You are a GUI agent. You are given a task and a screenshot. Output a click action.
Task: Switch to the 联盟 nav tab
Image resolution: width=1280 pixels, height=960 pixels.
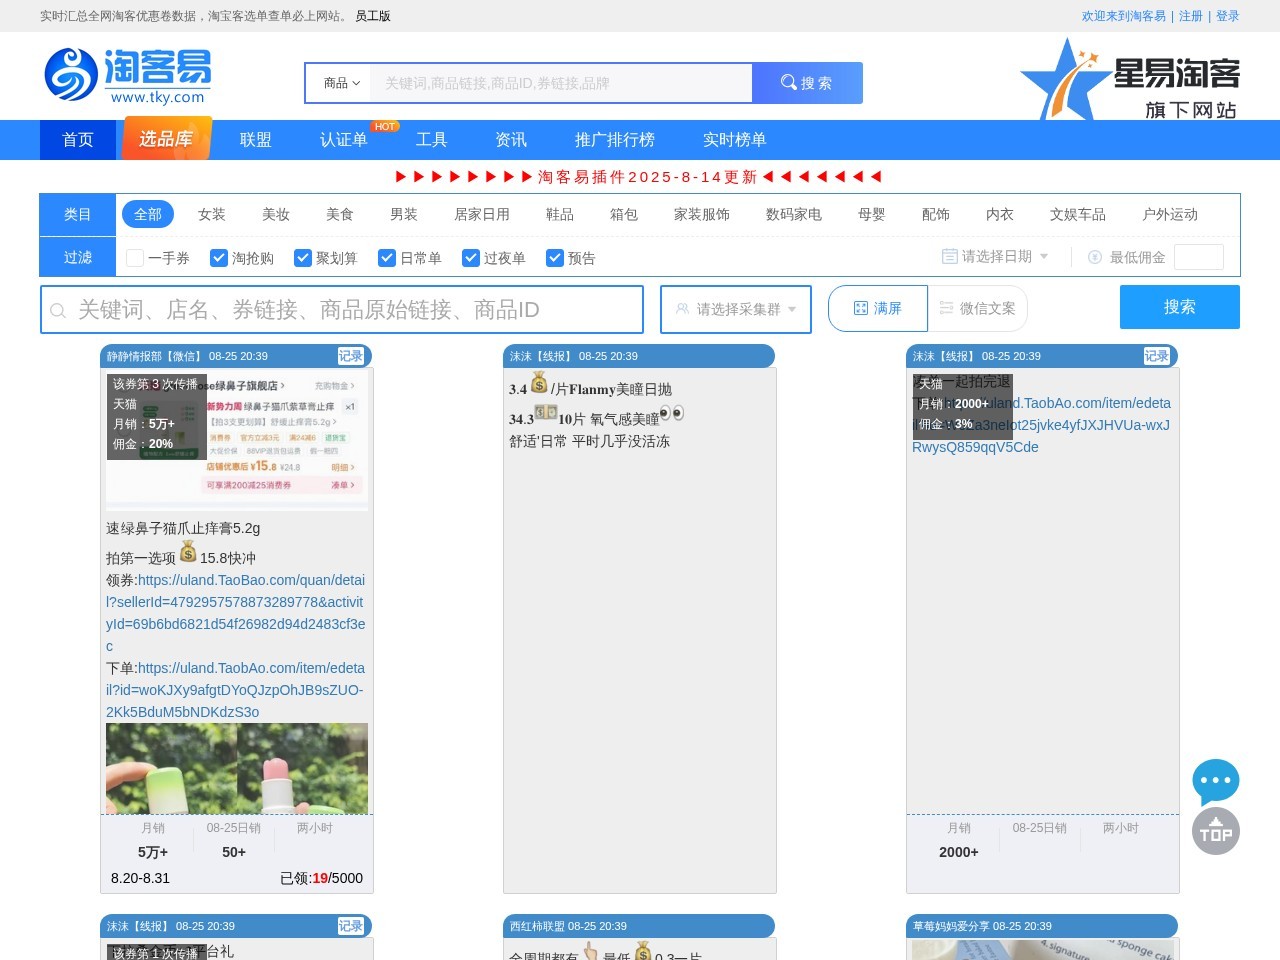click(x=256, y=140)
